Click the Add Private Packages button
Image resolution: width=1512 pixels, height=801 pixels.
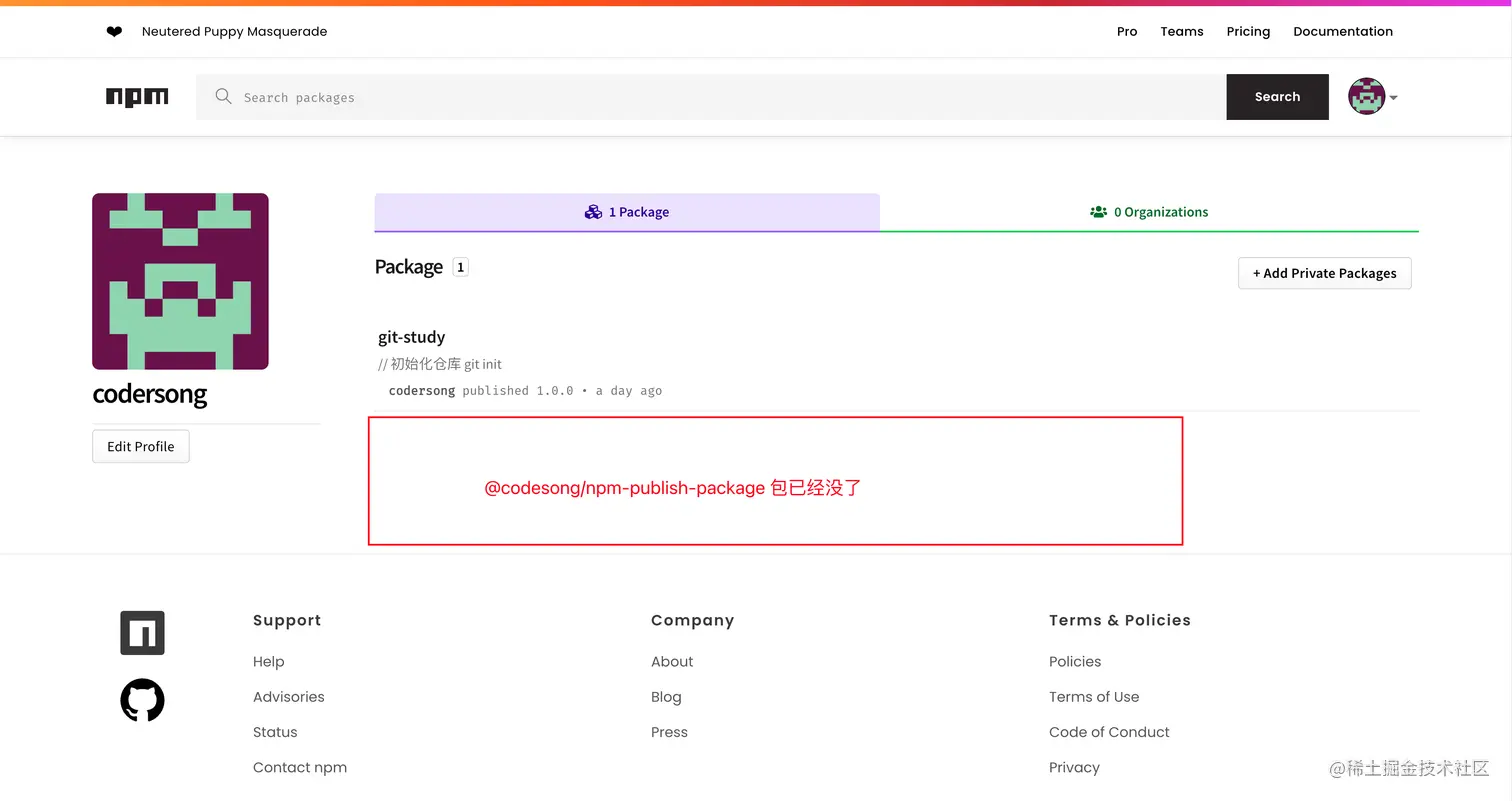[x=1324, y=273]
